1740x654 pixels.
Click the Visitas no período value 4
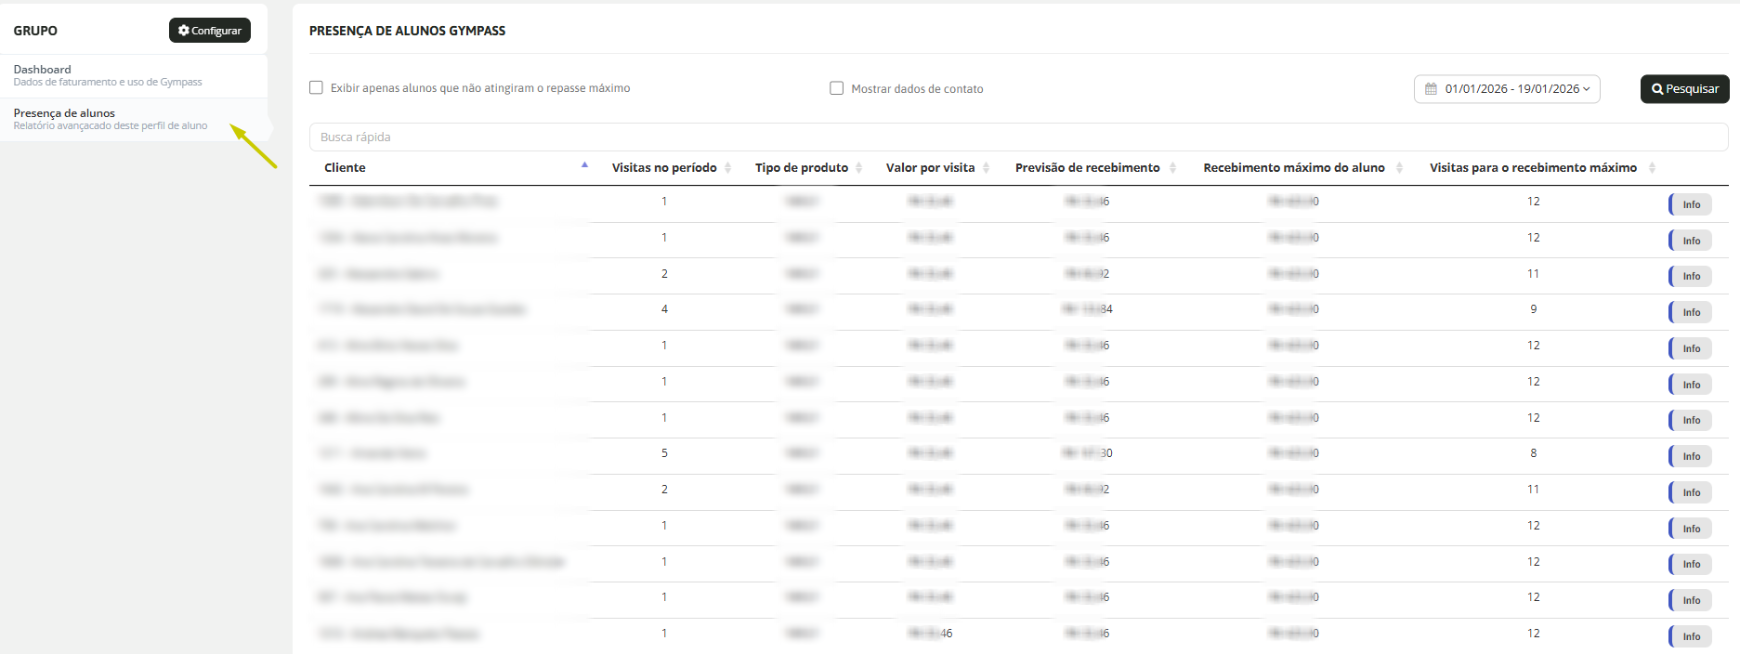click(664, 309)
